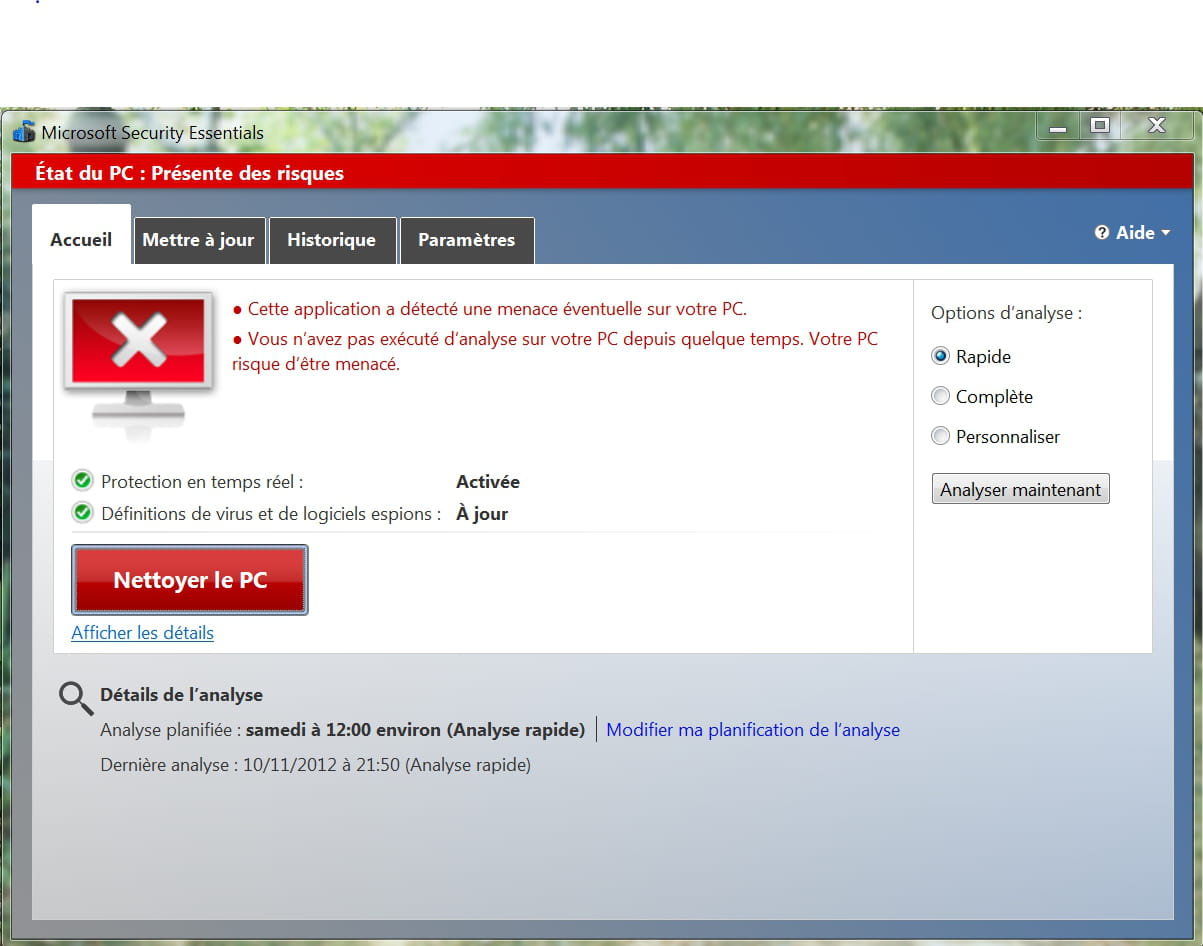This screenshot has height=946, width=1203.
Task: Select the Rapide scan option
Action: point(940,356)
